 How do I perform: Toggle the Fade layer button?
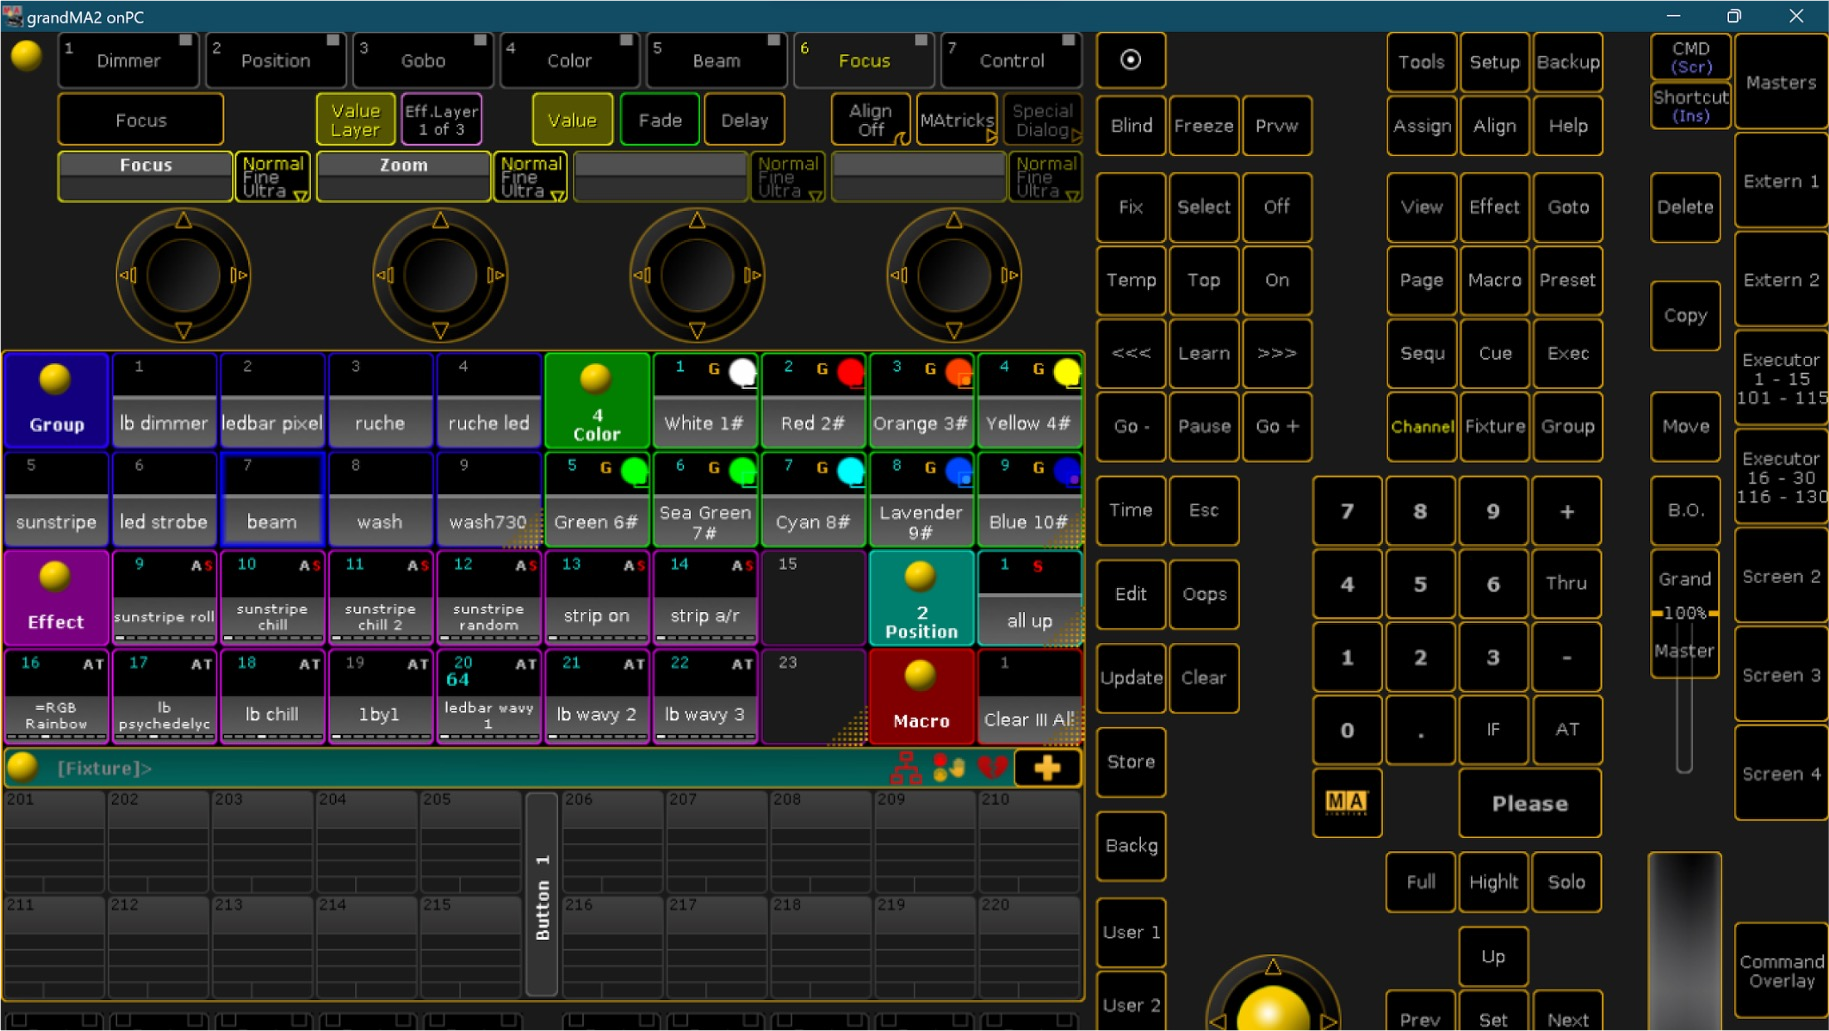[x=660, y=120]
